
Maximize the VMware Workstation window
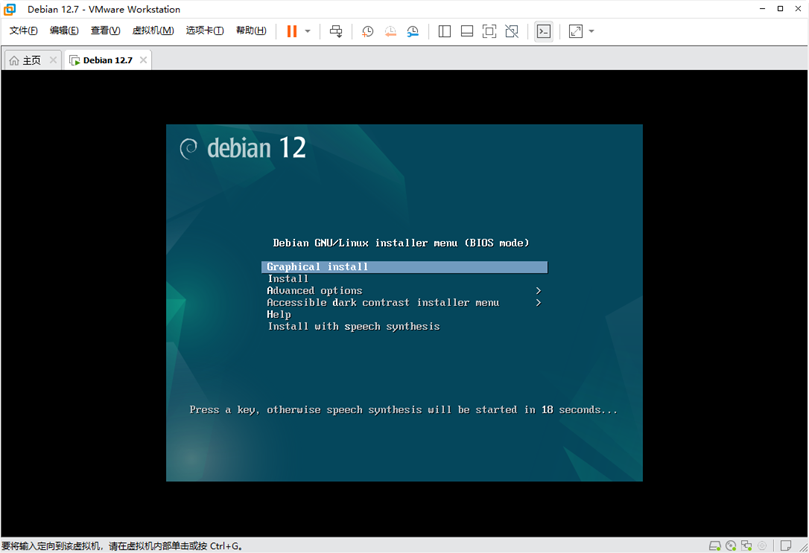[x=780, y=9]
